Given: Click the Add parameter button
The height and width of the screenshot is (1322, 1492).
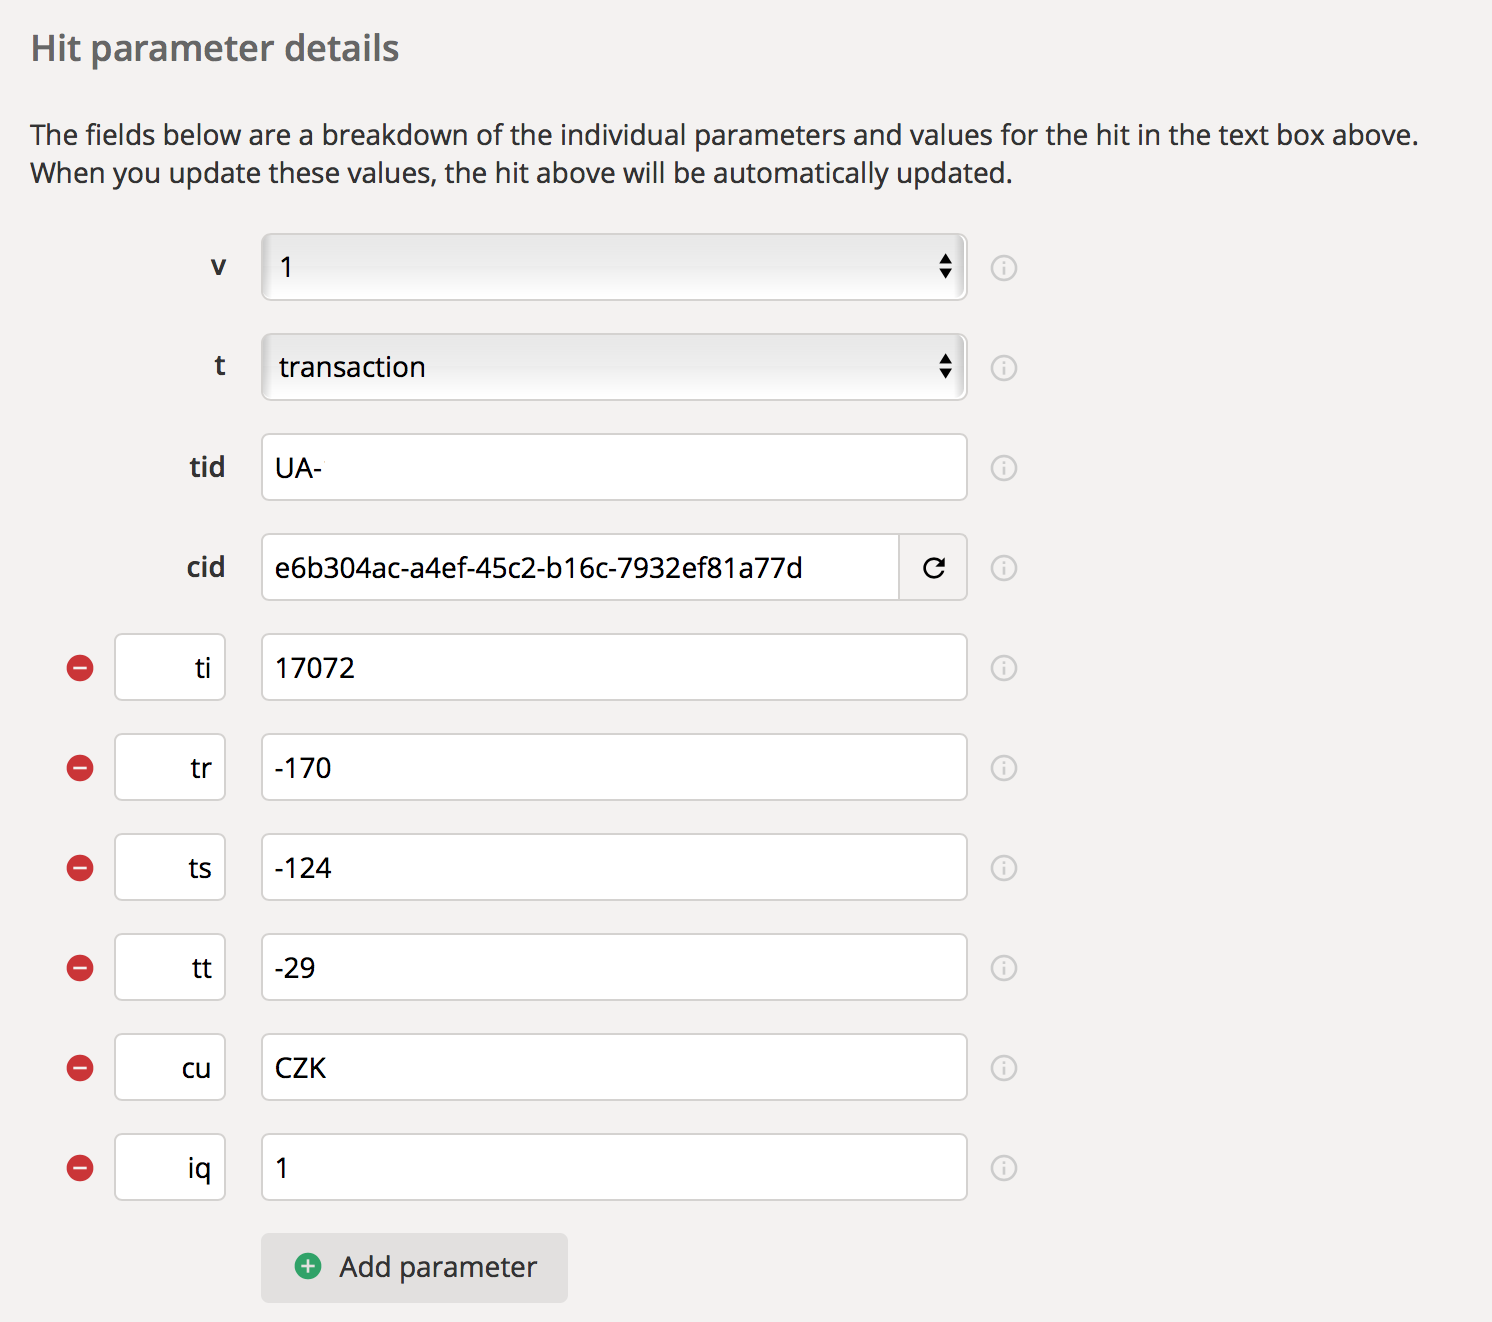Looking at the screenshot, I should (414, 1267).
